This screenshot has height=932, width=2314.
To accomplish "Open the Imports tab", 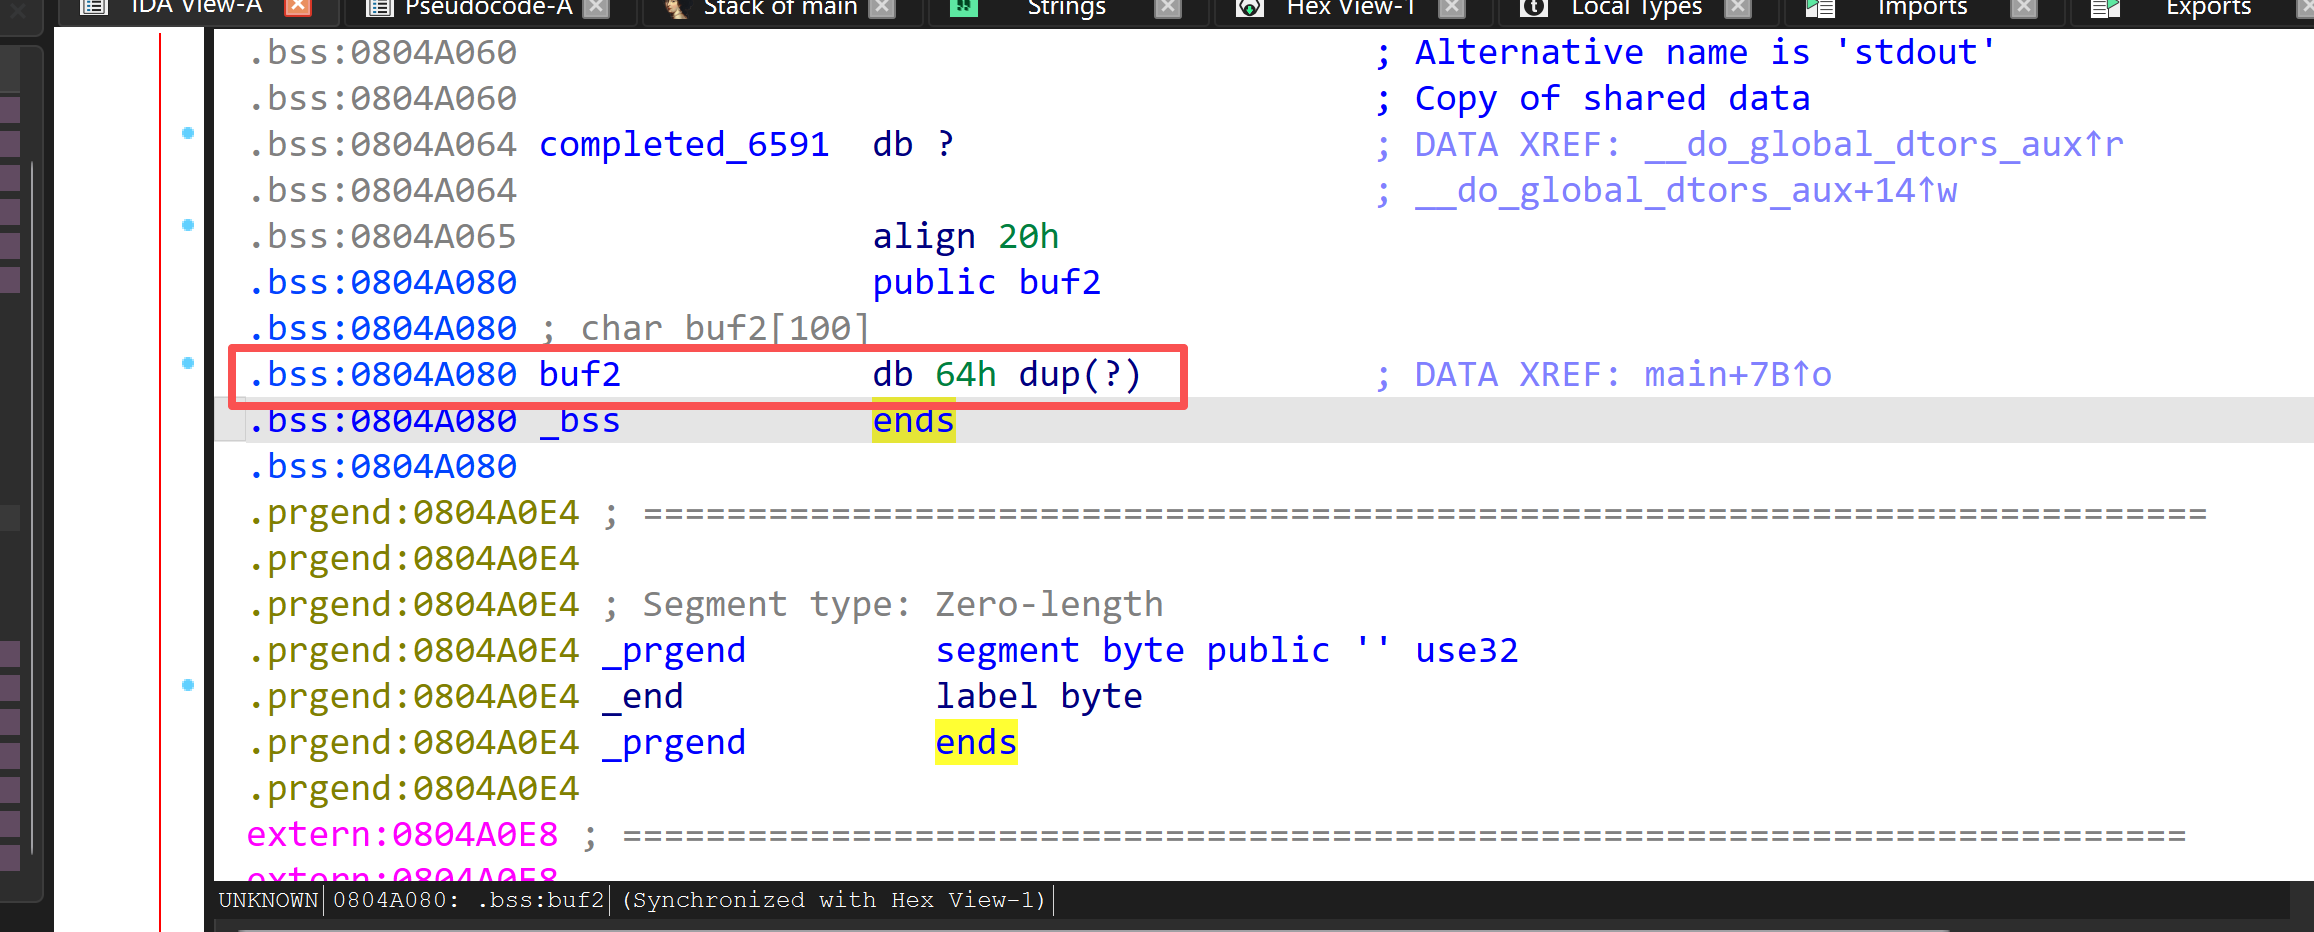I will point(1921,8).
